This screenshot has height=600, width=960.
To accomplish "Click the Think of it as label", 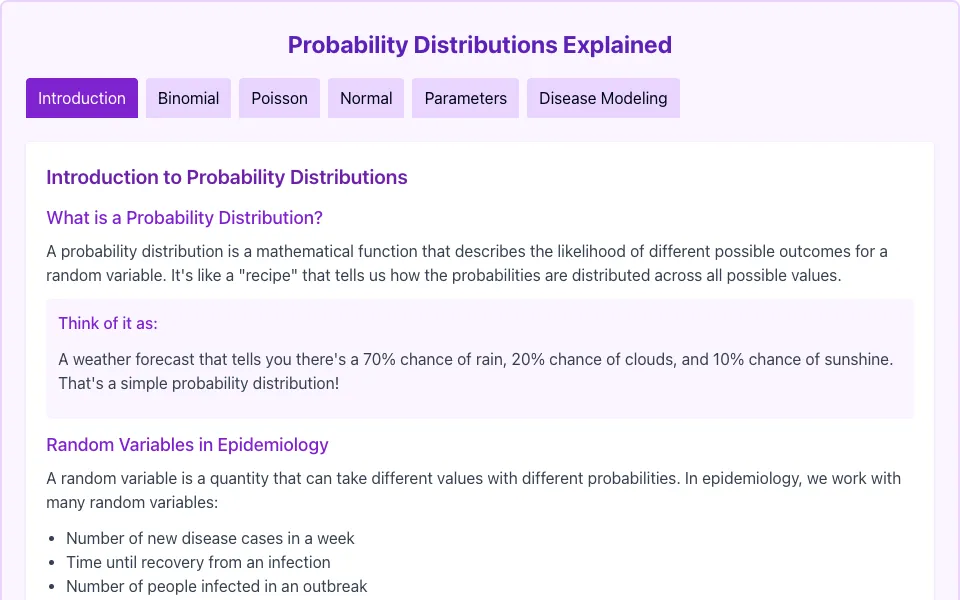I will point(108,323).
